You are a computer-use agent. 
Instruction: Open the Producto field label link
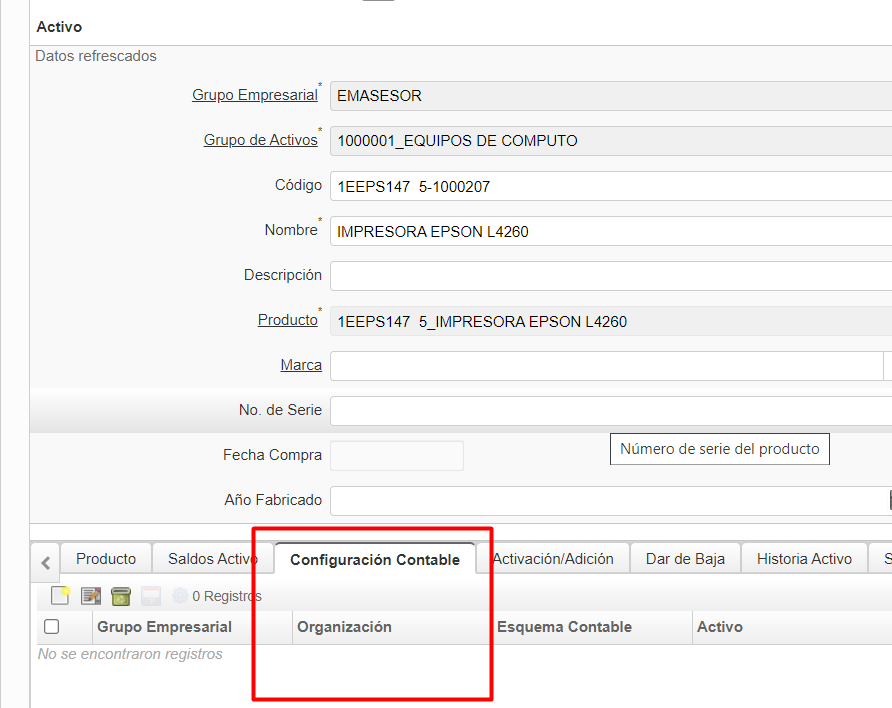287,320
